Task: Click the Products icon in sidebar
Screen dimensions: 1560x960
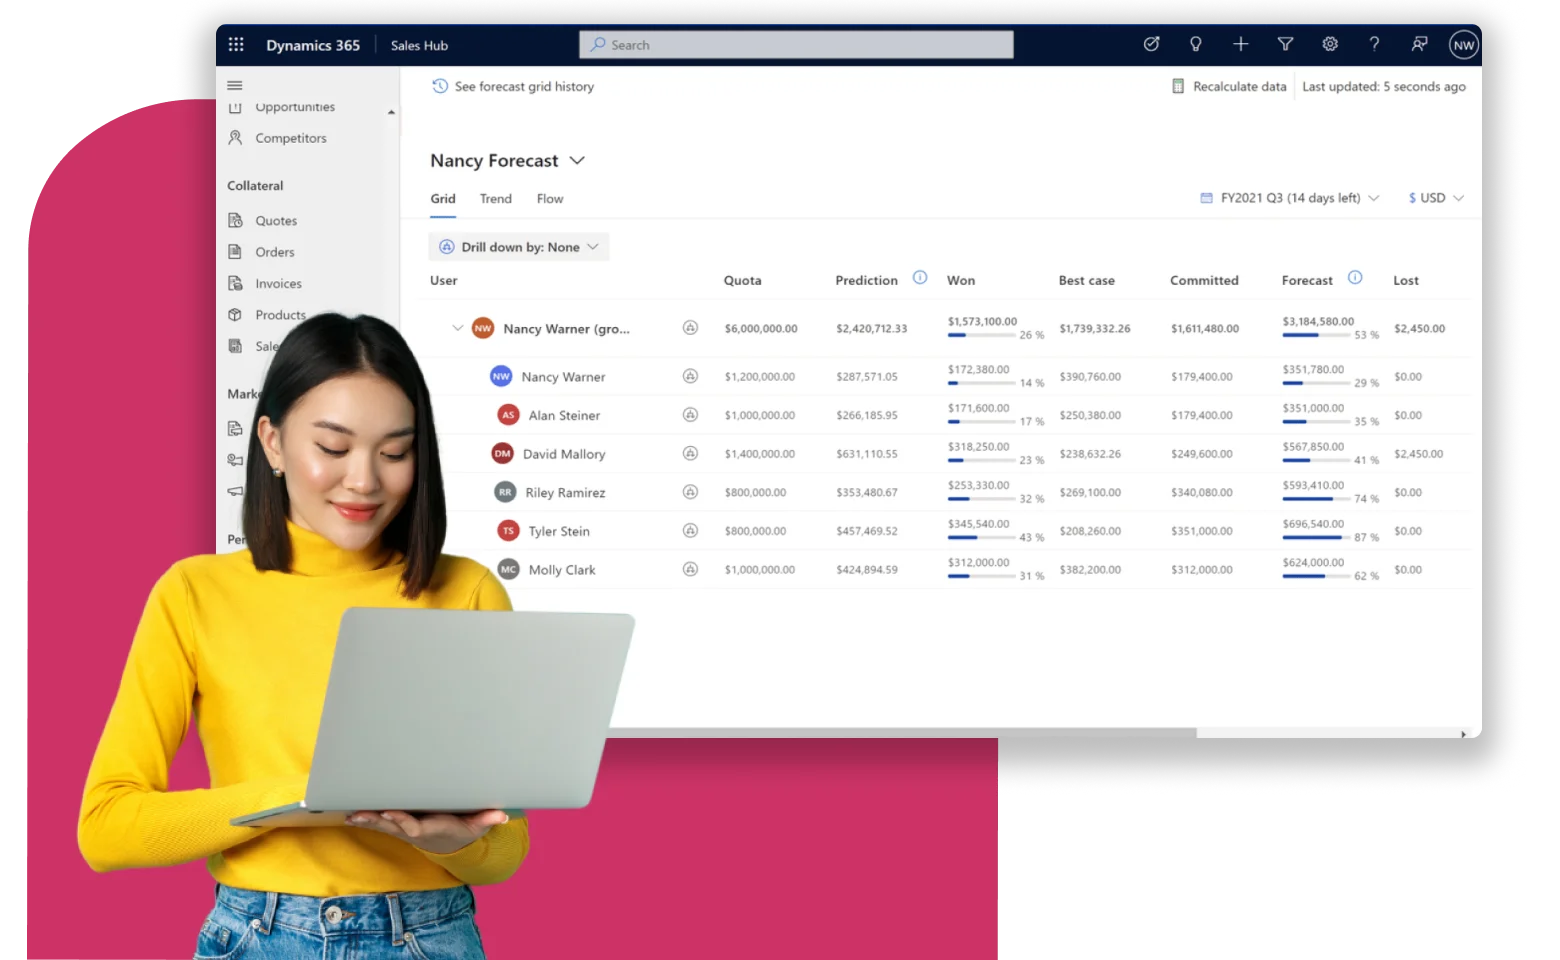Action: pyautogui.click(x=235, y=314)
